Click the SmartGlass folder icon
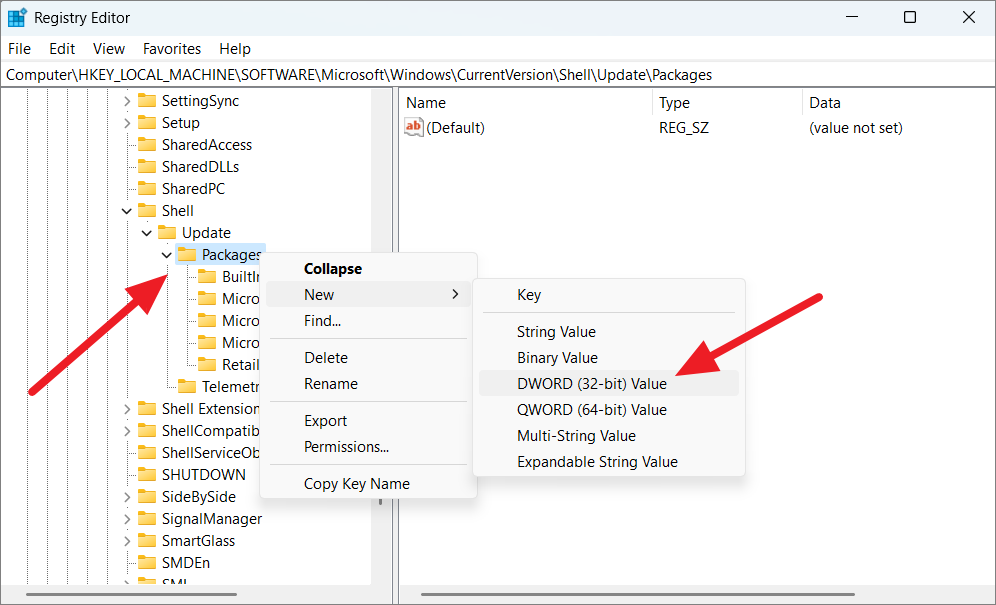The height and width of the screenshot is (605, 996). tap(147, 541)
